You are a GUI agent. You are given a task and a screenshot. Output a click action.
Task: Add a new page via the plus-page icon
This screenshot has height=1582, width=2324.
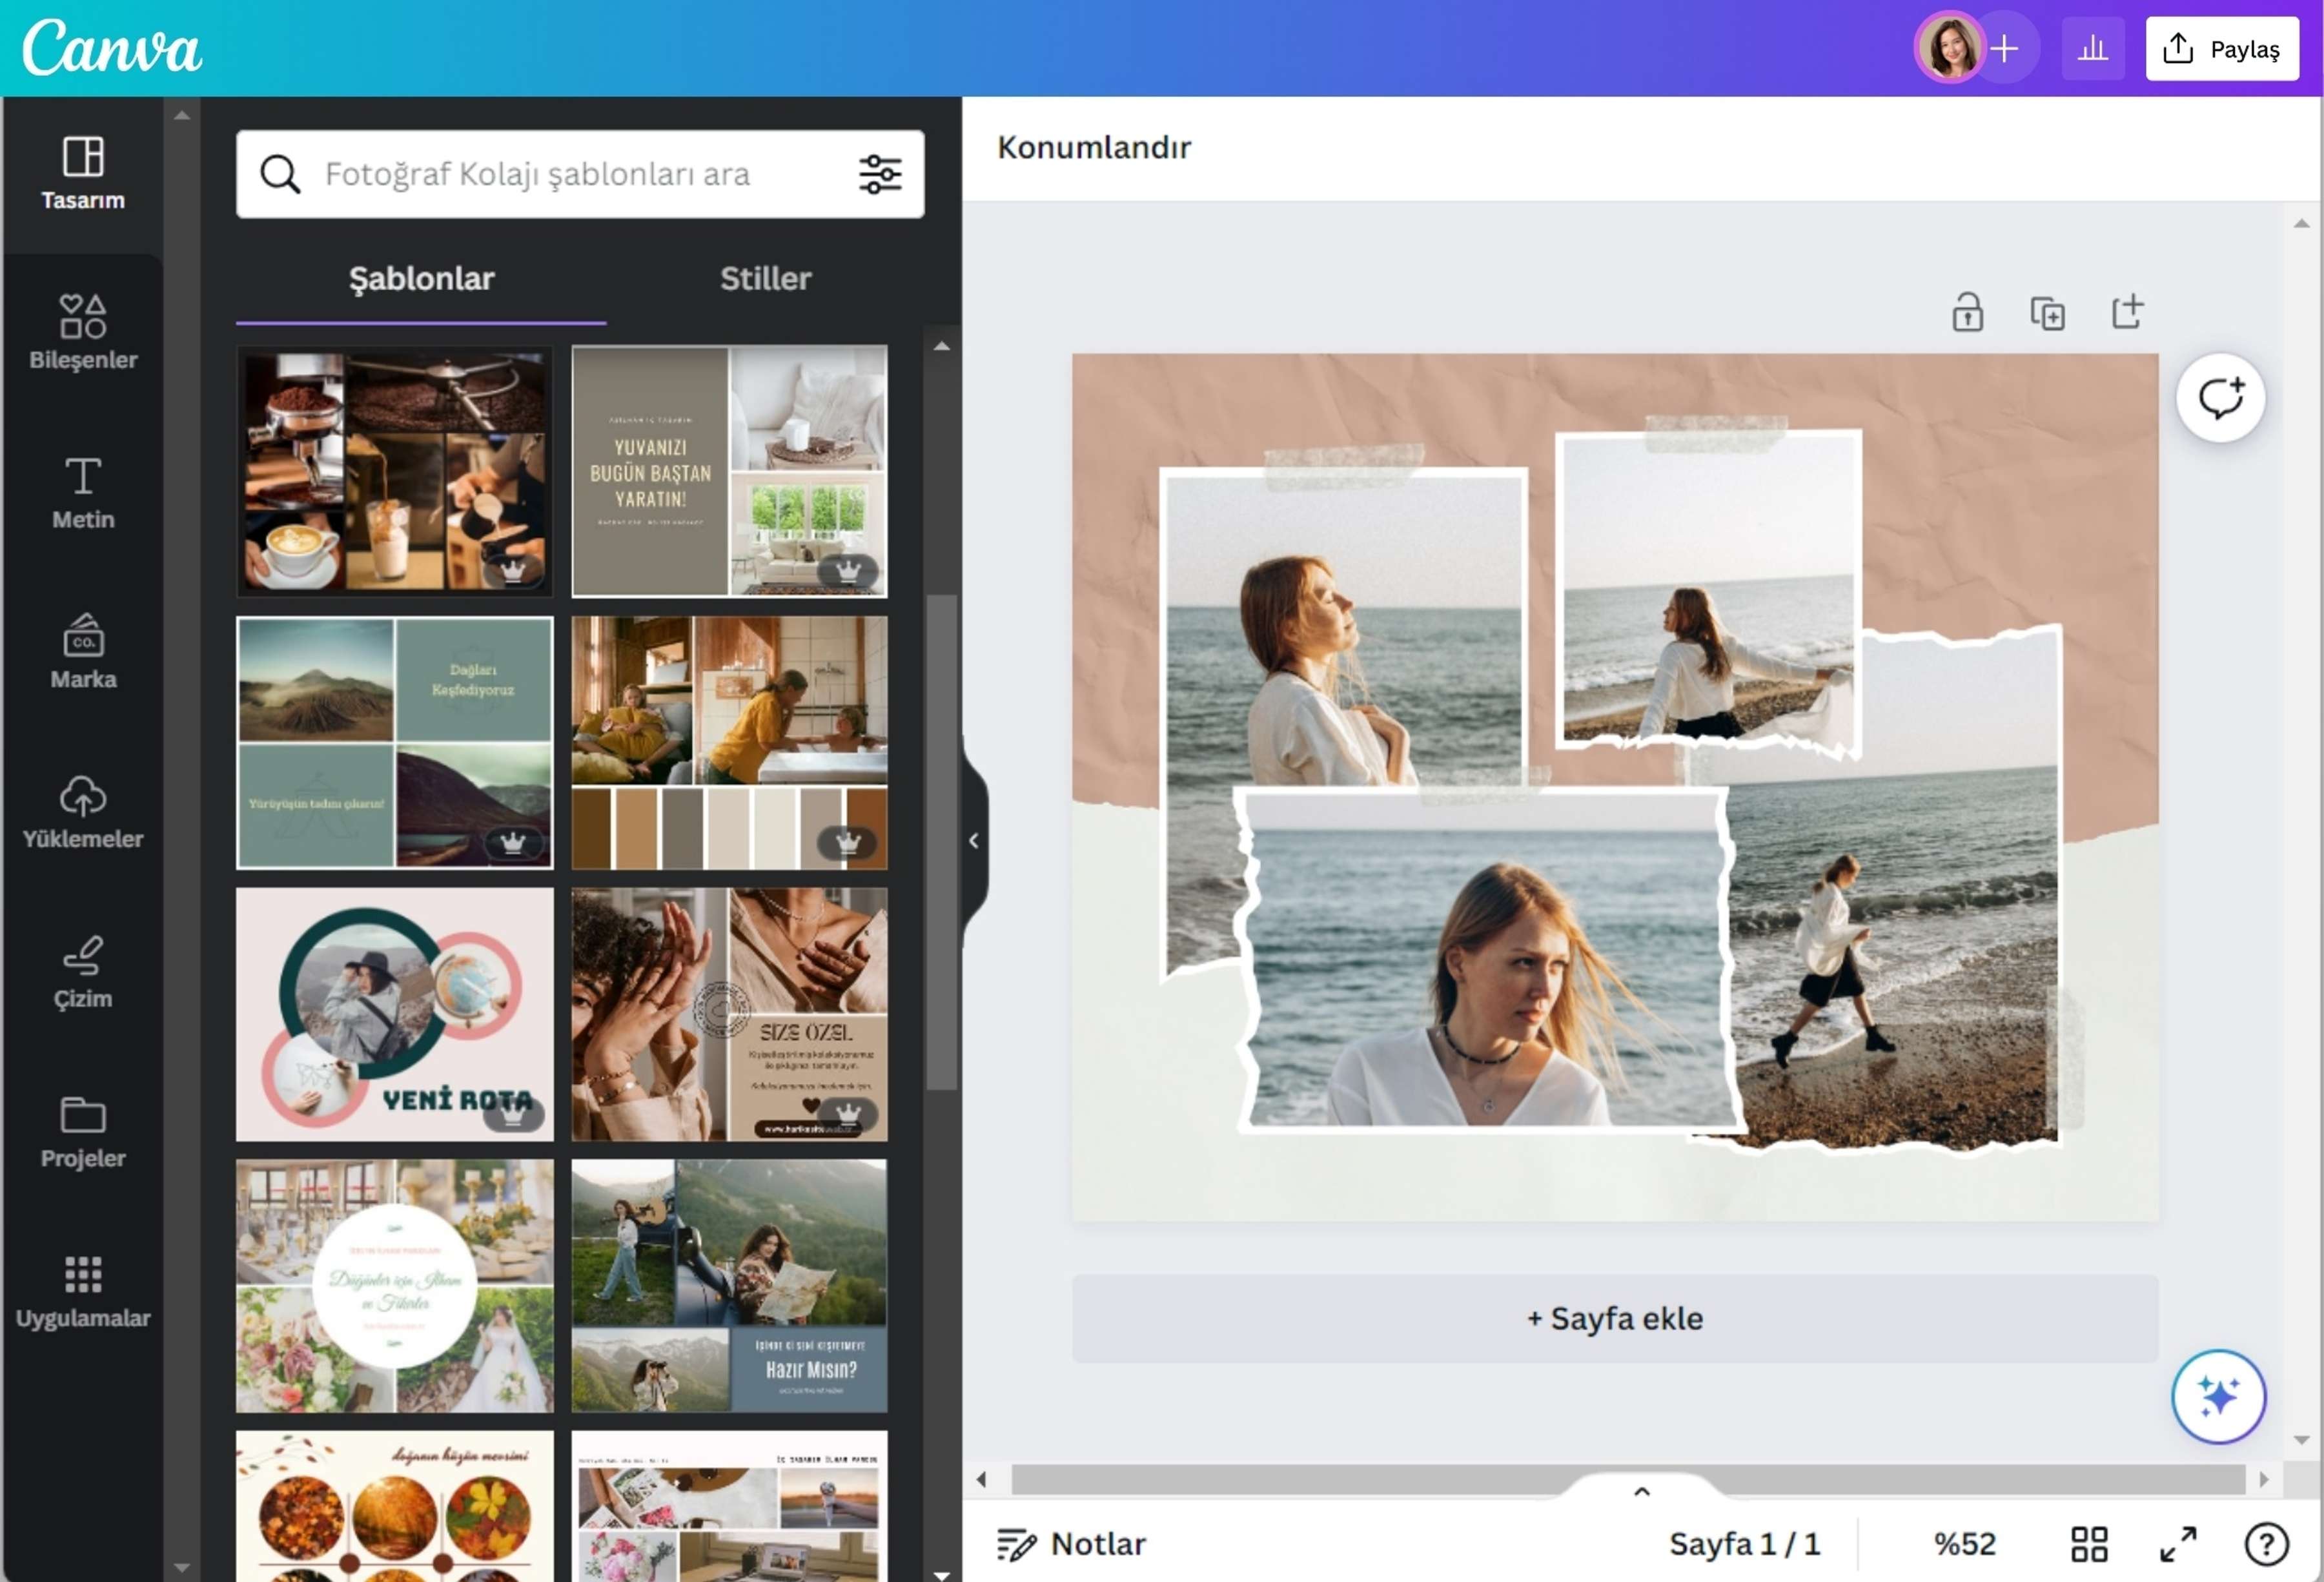point(2127,312)
